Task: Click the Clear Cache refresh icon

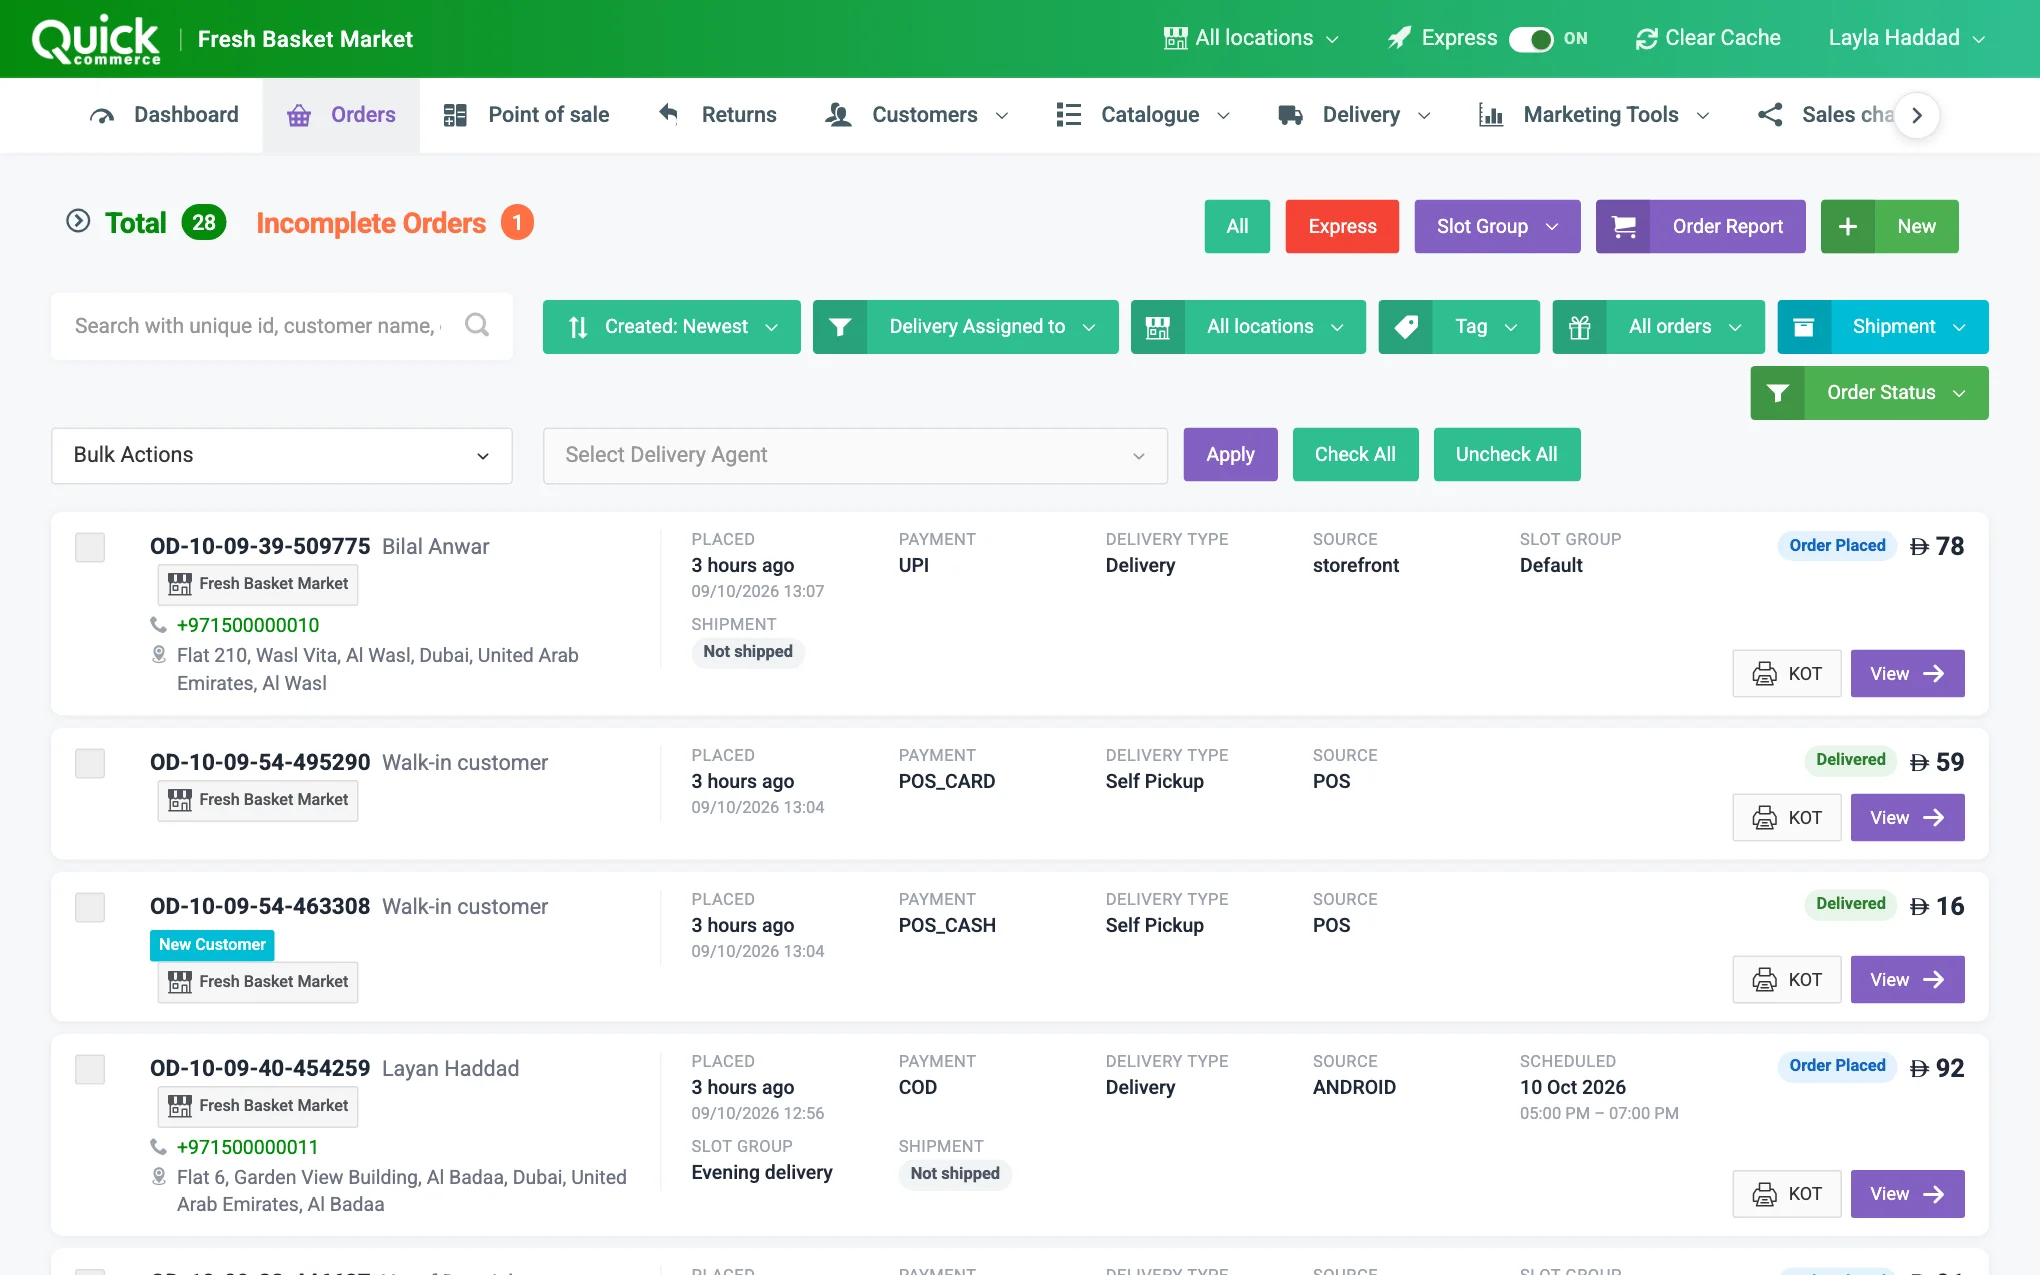Action: coord(1646,39)
